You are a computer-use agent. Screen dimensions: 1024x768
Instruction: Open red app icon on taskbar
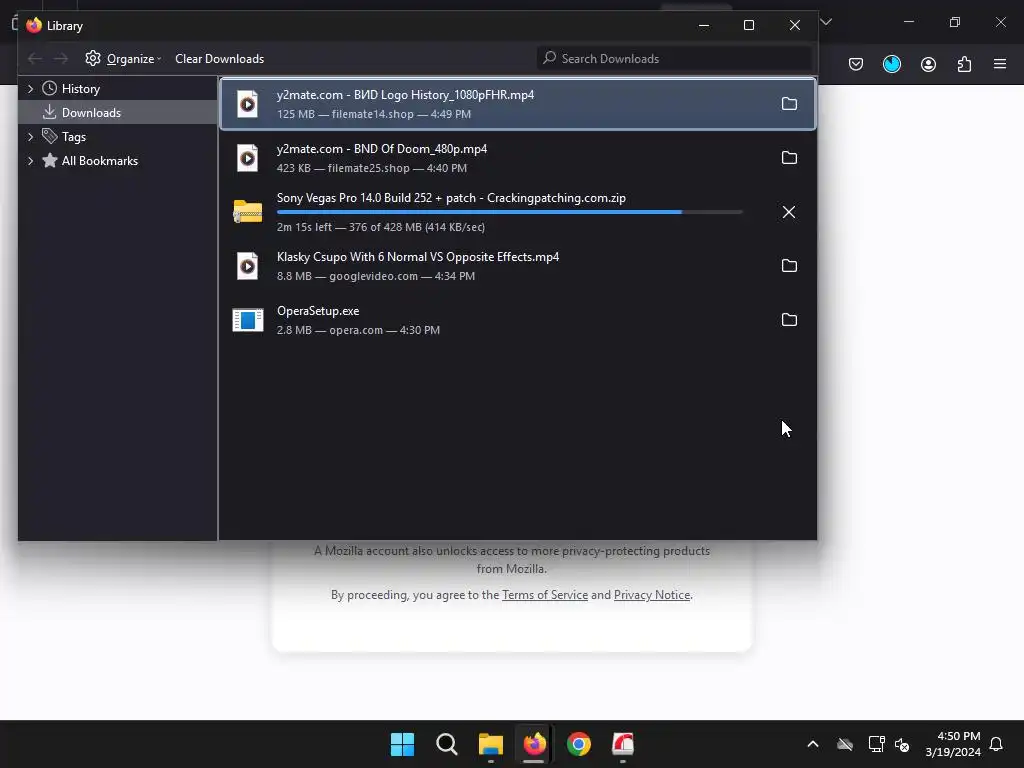coord(623,744)
